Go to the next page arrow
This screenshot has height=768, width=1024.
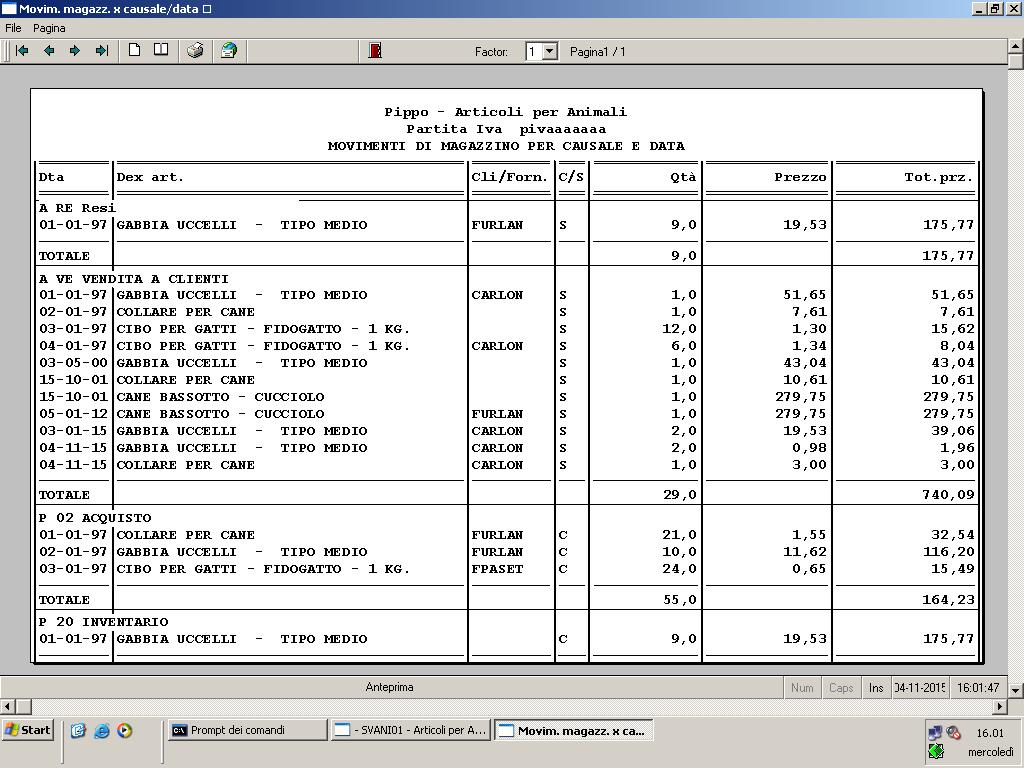pyautogui.click(x=75, y=50)
